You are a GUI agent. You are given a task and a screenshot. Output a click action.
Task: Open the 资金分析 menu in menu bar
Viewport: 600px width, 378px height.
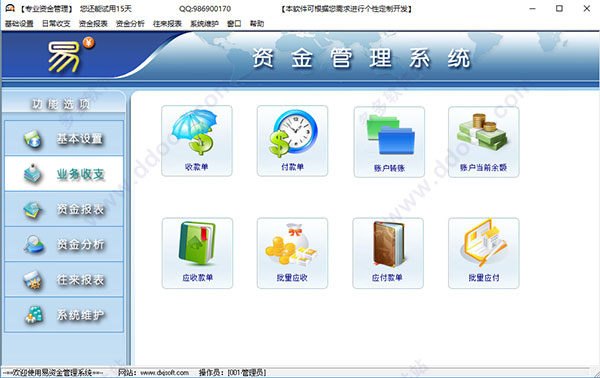(130, 24)
